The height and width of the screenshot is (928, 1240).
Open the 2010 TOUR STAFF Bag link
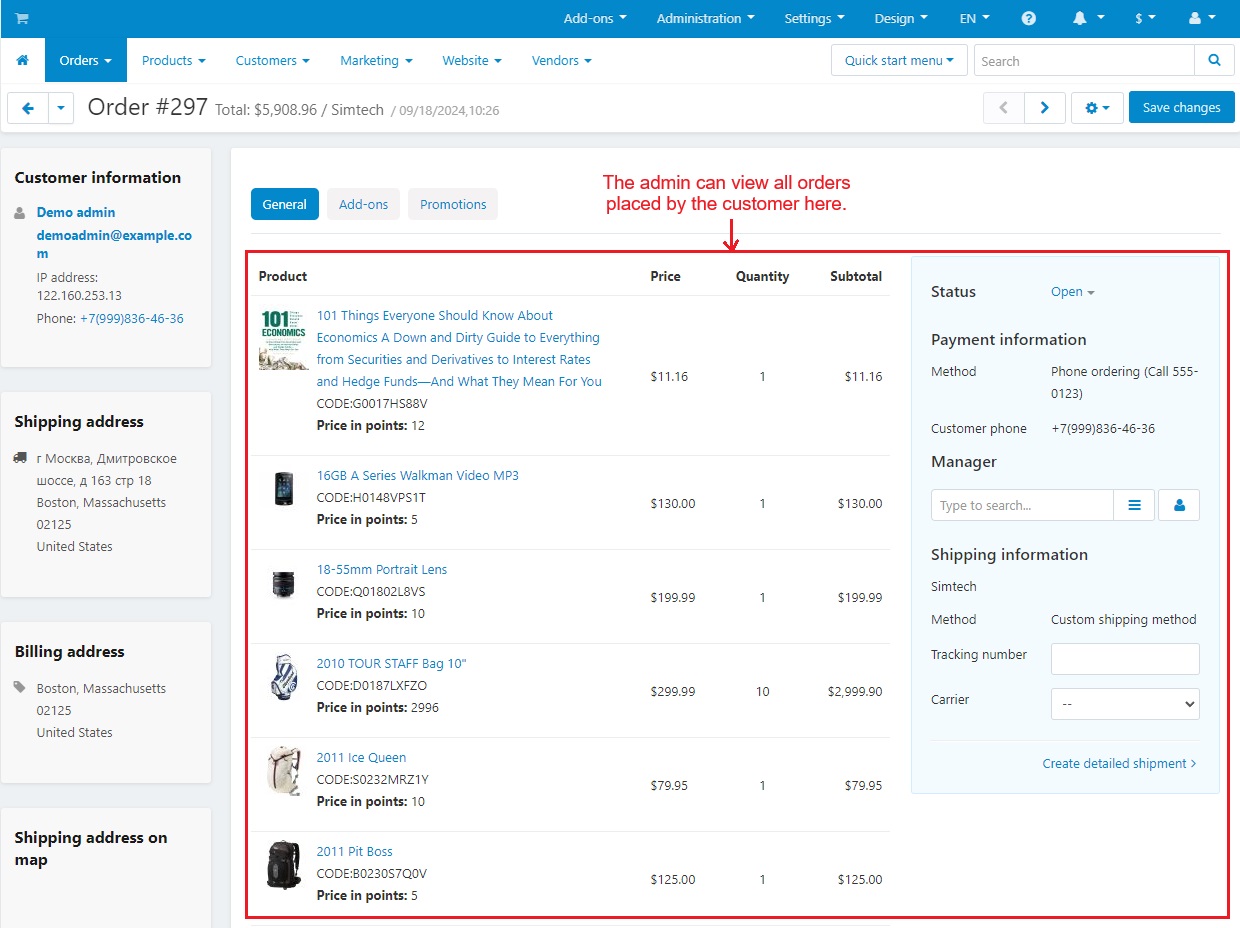click(391, 663)
